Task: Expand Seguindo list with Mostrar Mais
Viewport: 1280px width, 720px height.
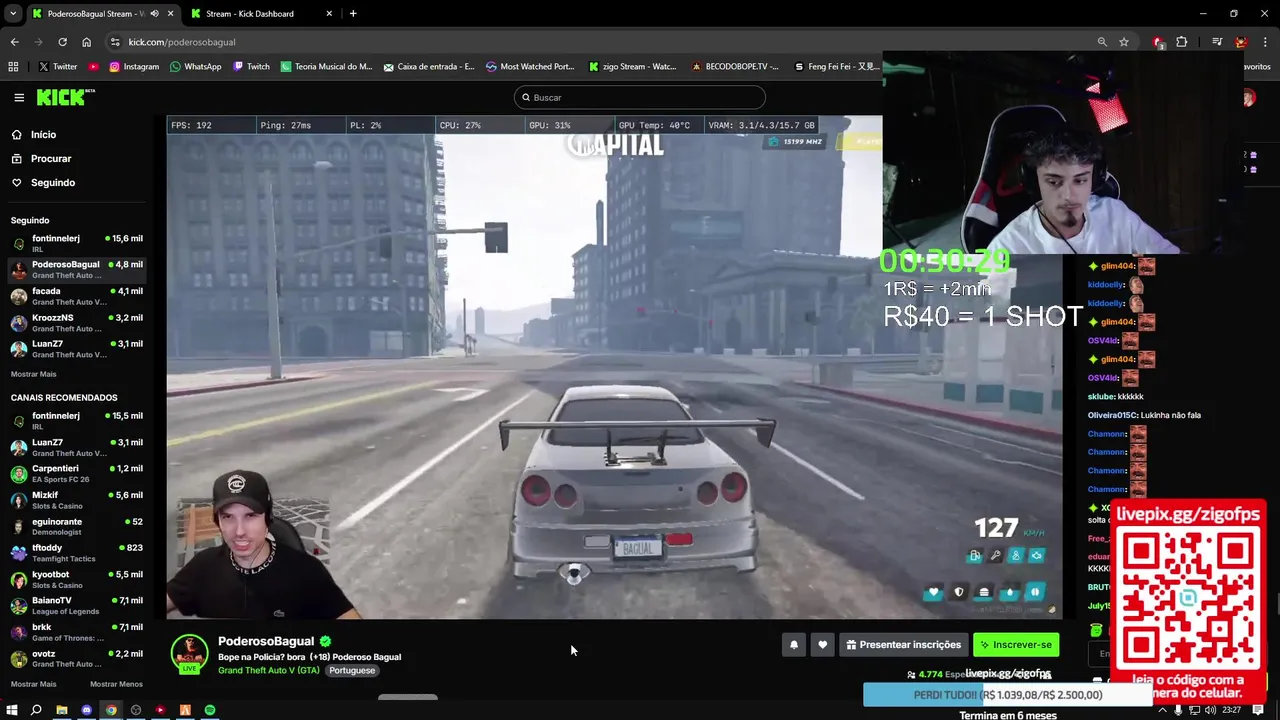Action: [33, 374]
